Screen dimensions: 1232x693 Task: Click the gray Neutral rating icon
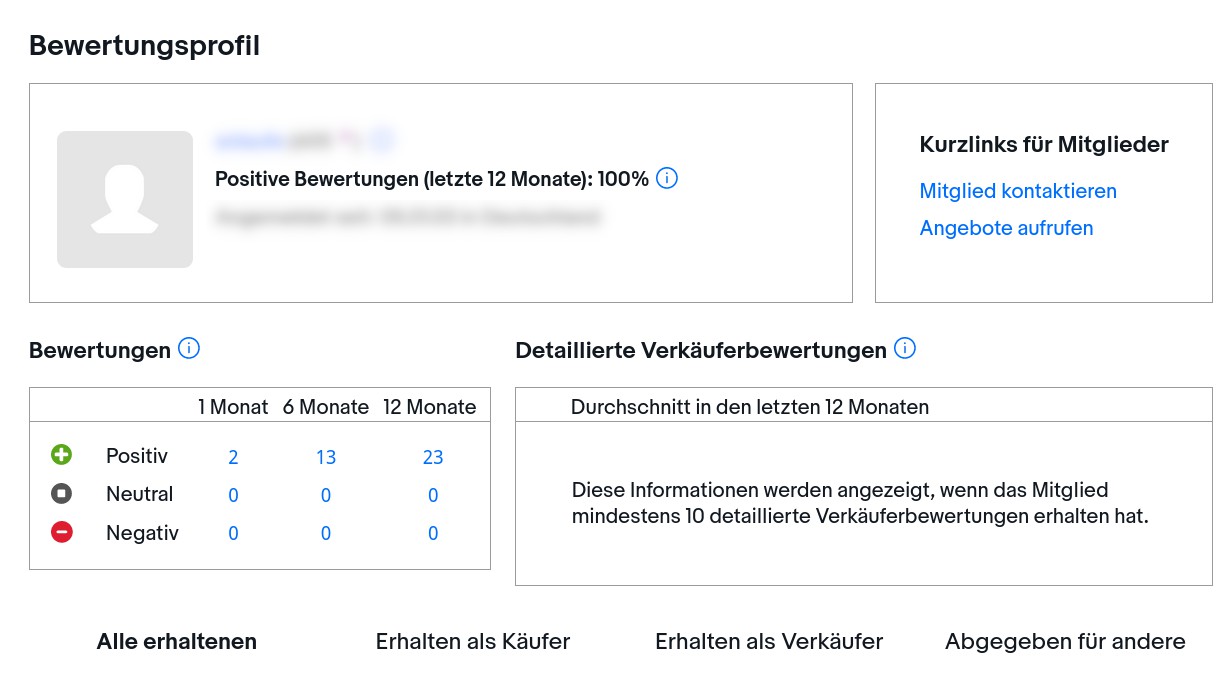[62, 494]
